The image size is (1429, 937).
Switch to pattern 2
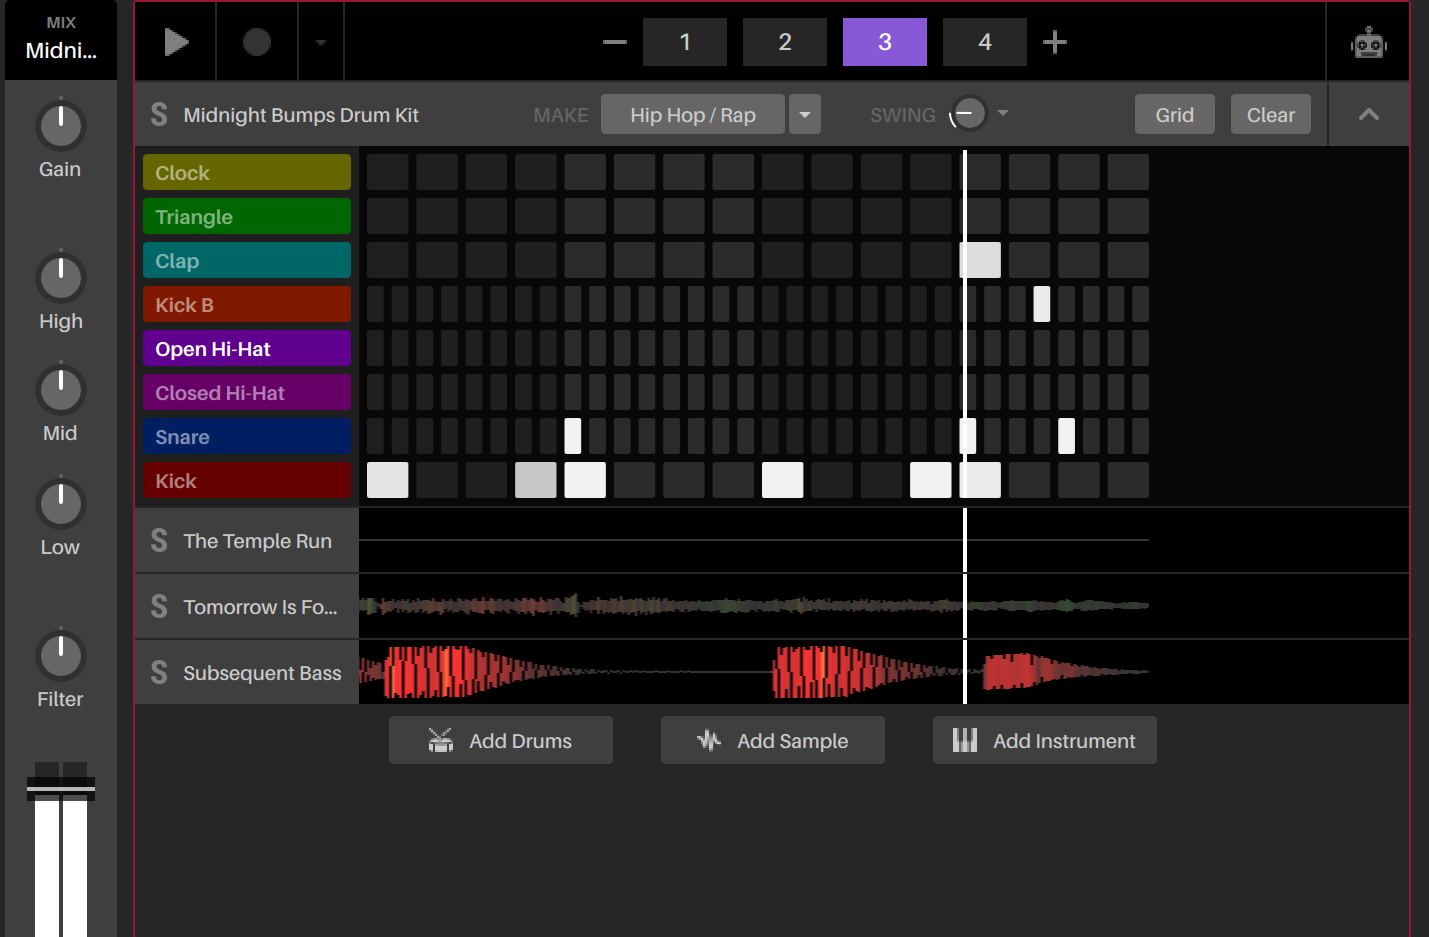point(785,42)
